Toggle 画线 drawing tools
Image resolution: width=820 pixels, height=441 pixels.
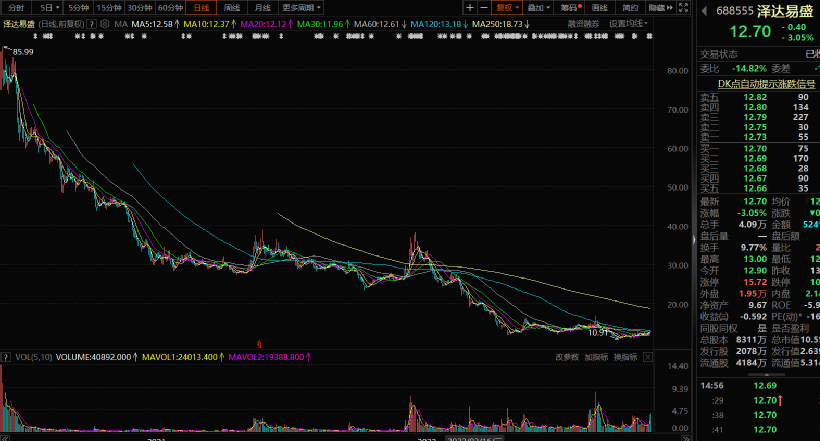[x=600, y=7]
